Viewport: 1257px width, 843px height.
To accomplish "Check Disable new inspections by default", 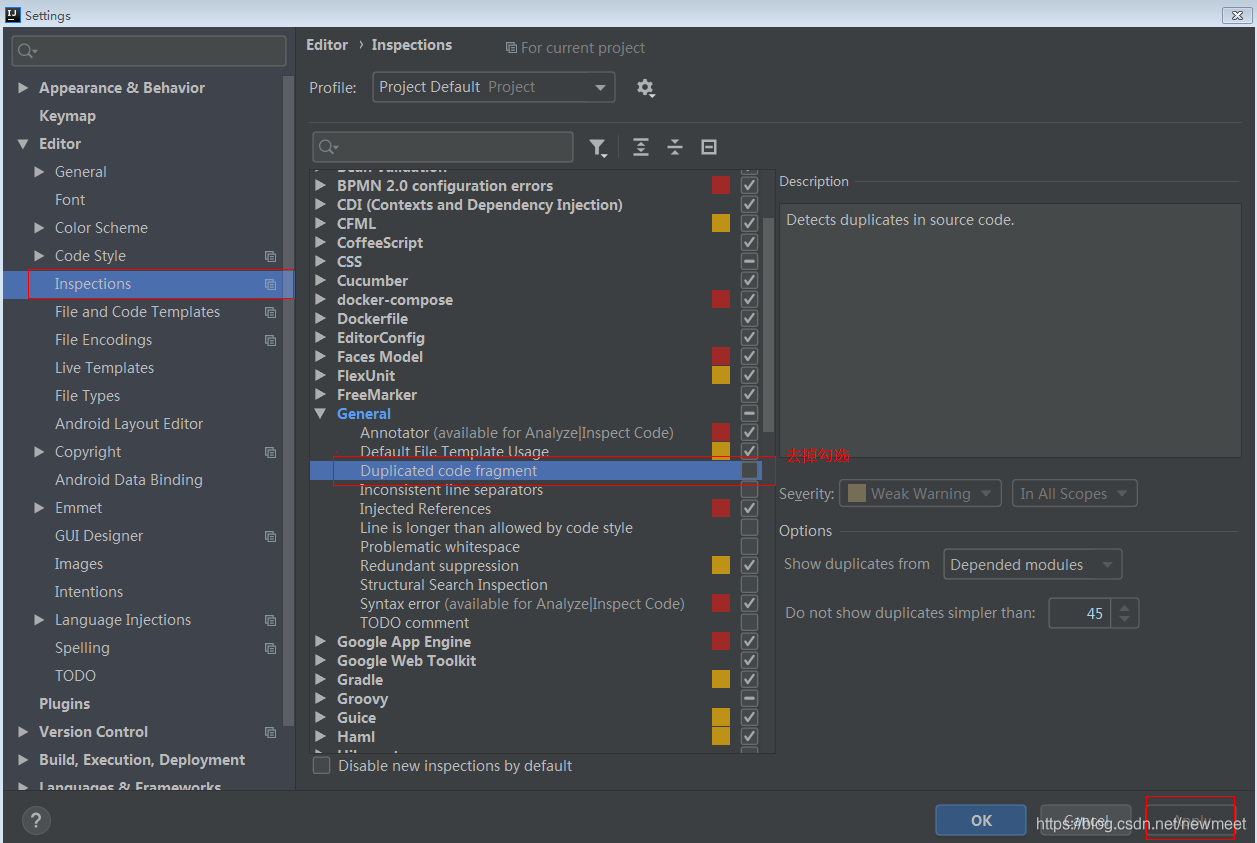I will (x=322, y=766).
